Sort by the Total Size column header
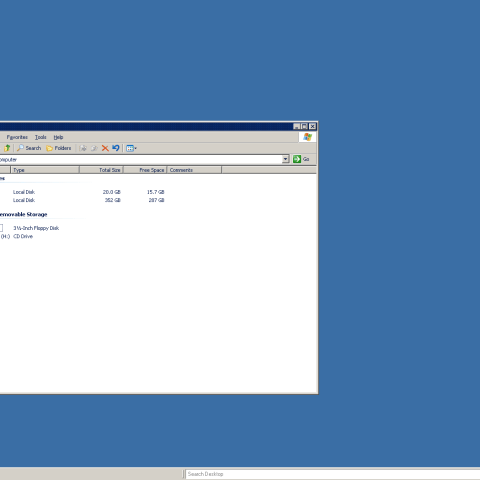Viewport: 480px width, 480px height. tap(101, 170)
